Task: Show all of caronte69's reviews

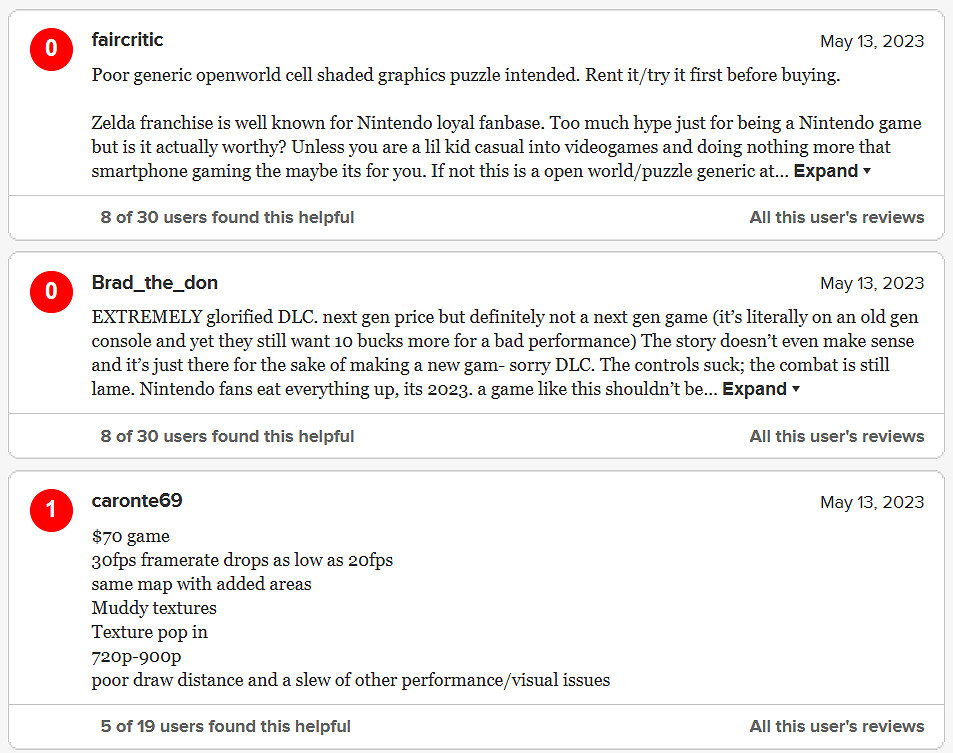Action: point(836,726)
